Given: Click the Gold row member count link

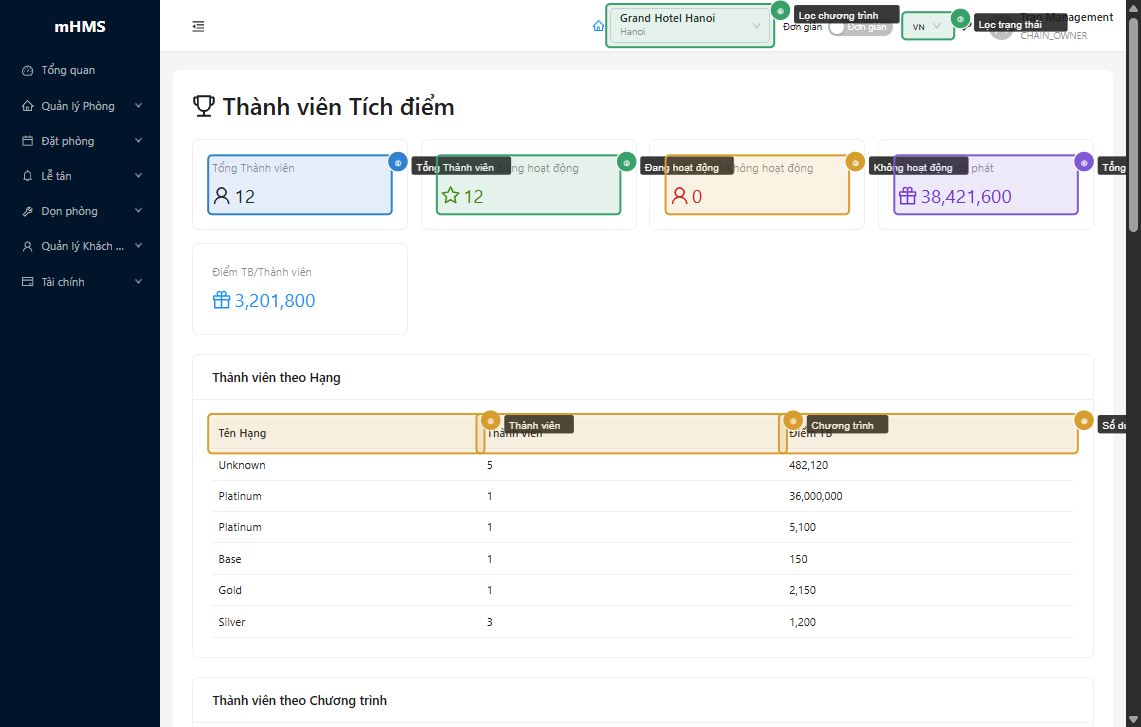Looking at the screenshot, I should click(489, 590).
